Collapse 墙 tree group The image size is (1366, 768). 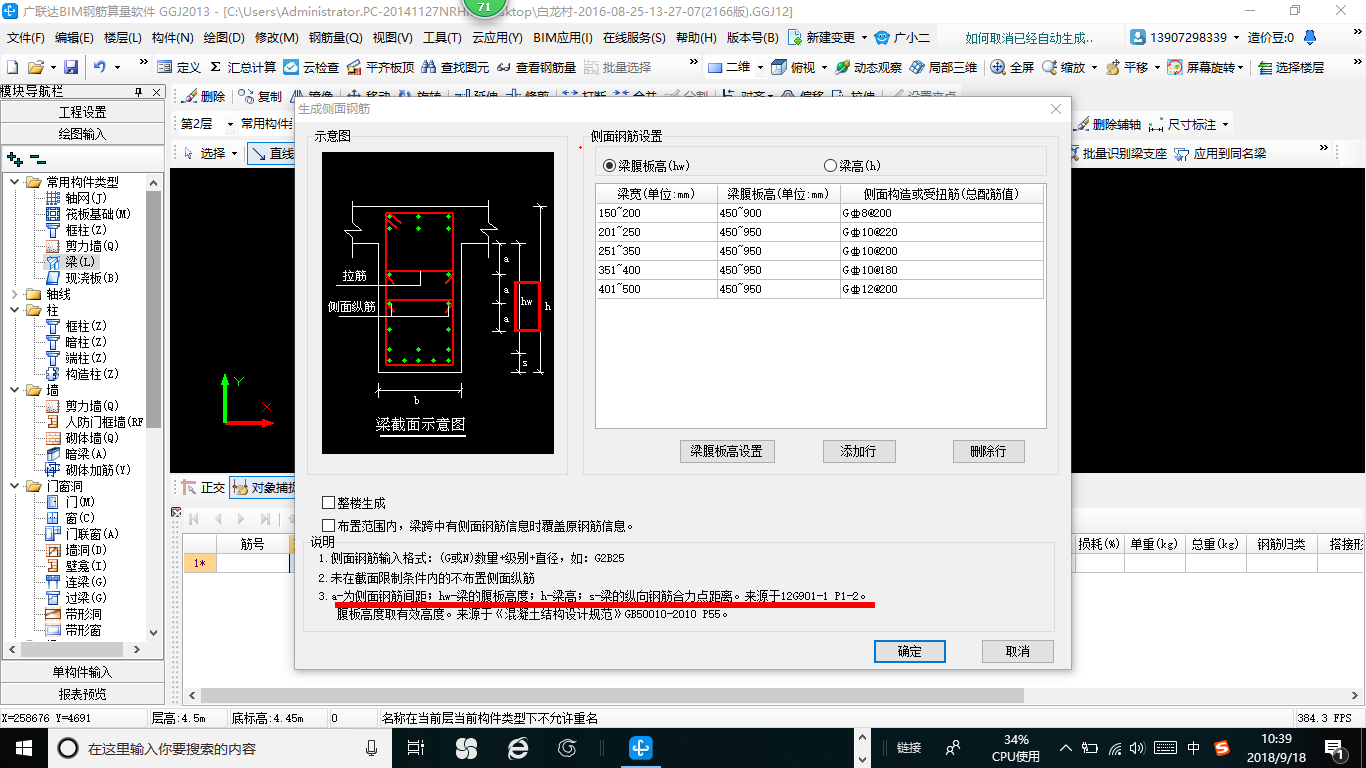14,390
